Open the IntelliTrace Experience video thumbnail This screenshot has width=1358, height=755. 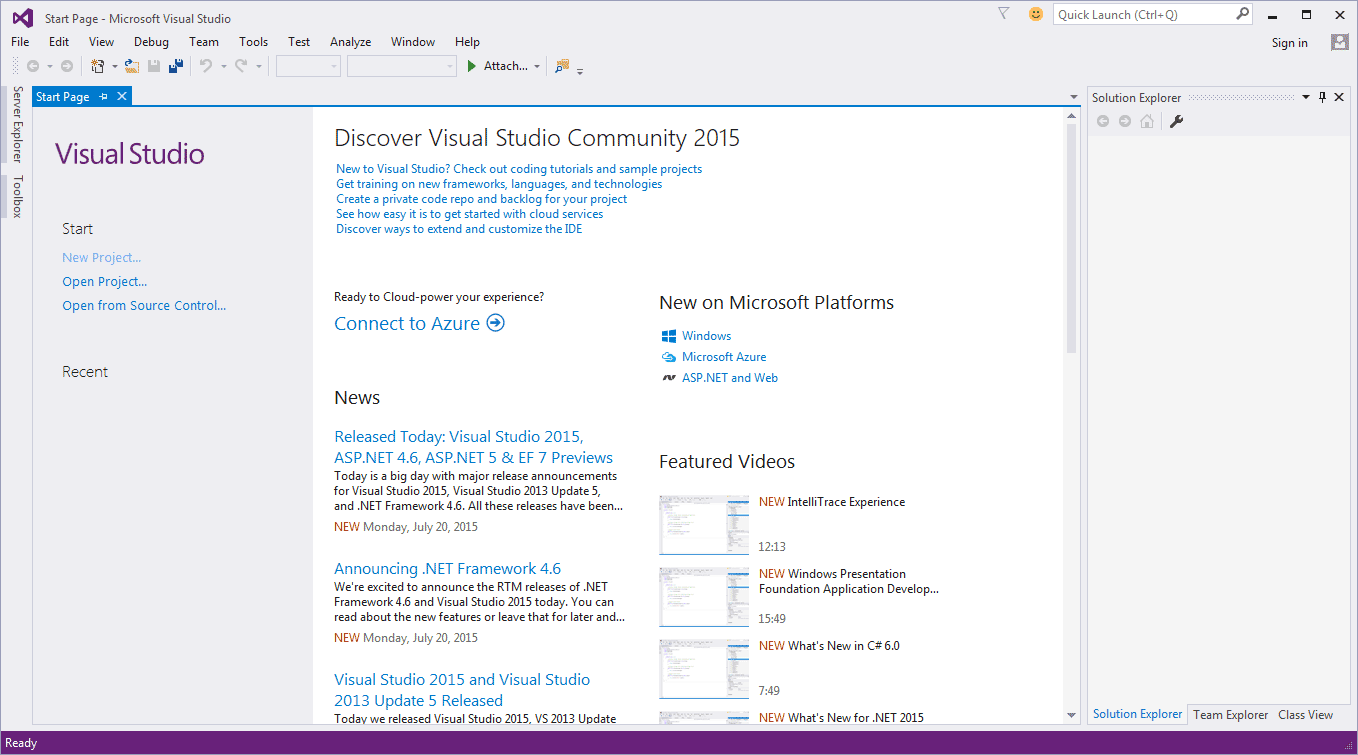pos(704,524)
